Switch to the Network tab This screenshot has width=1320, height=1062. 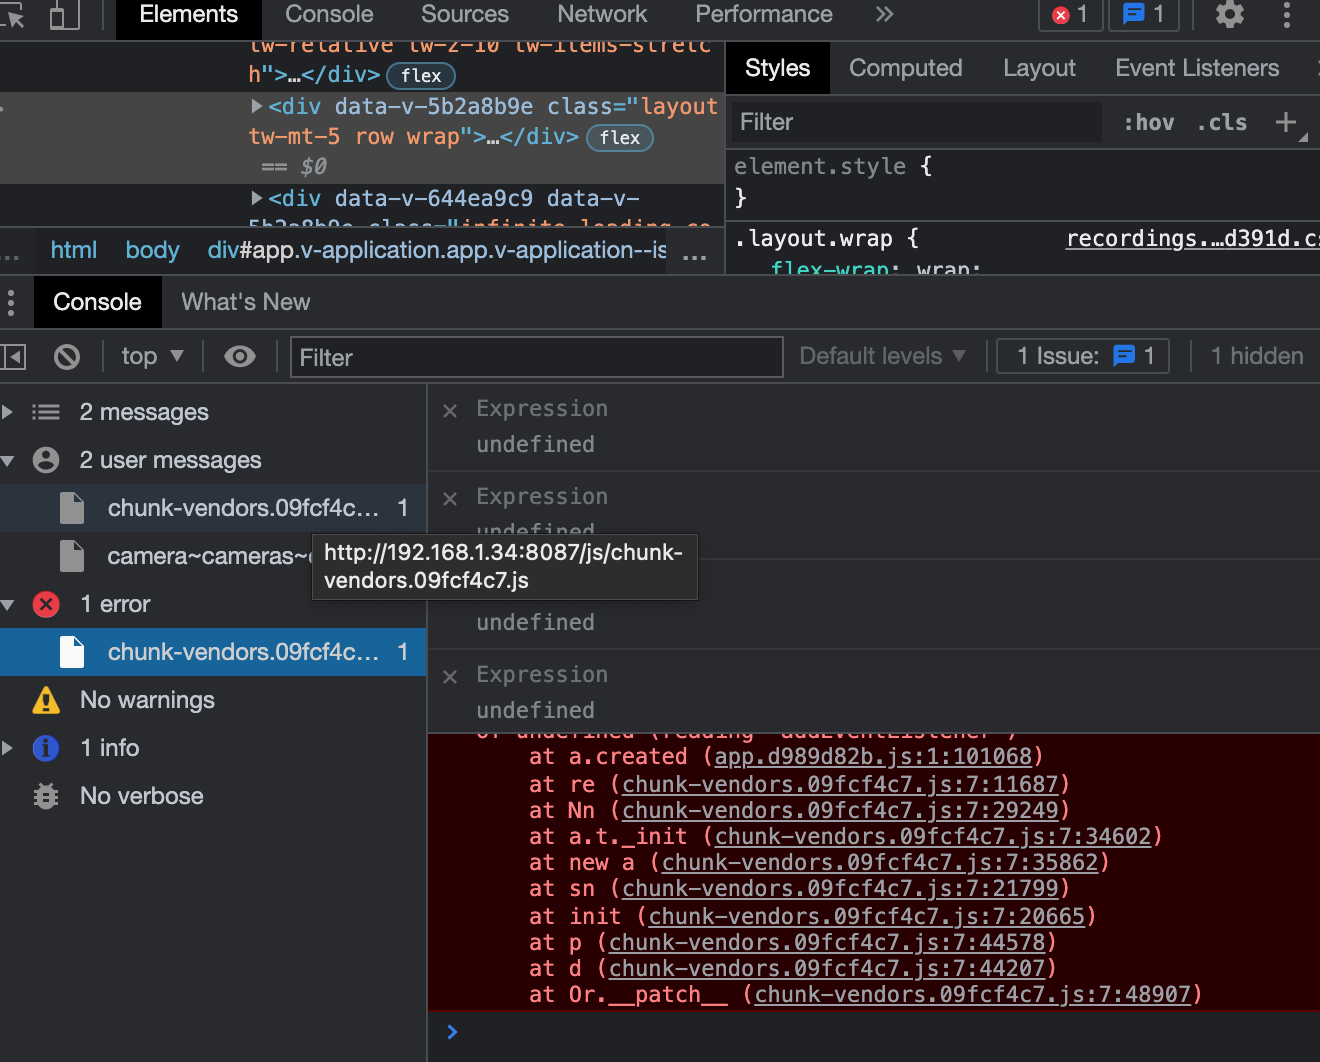[602, 14]
